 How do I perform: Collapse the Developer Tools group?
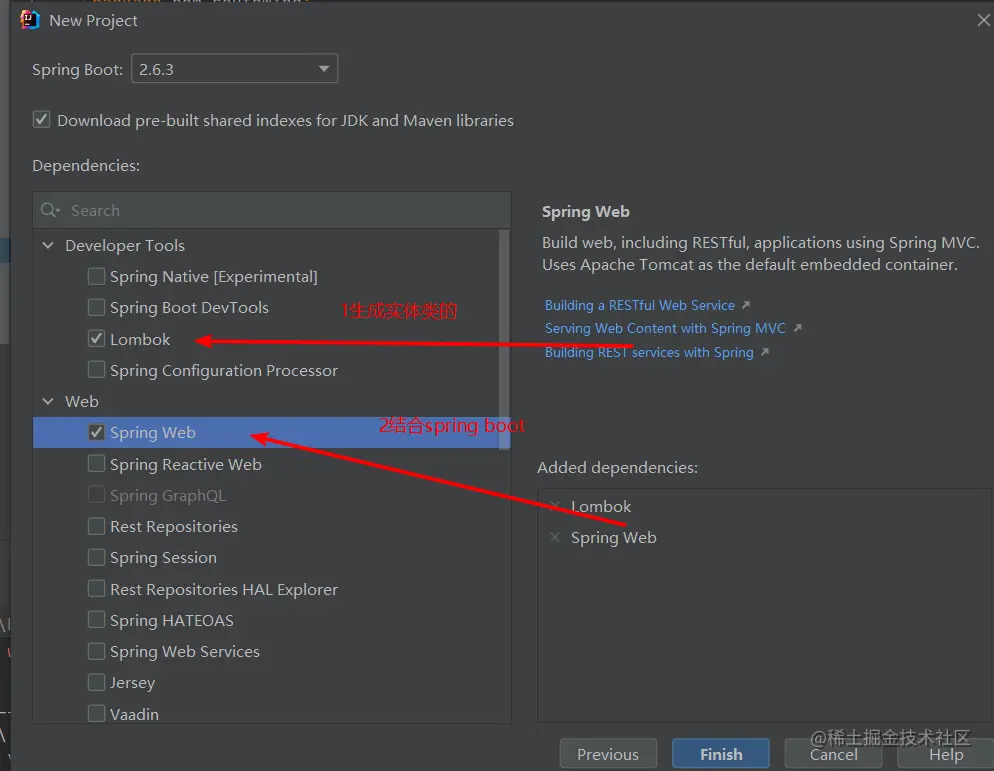click(48, 245)
